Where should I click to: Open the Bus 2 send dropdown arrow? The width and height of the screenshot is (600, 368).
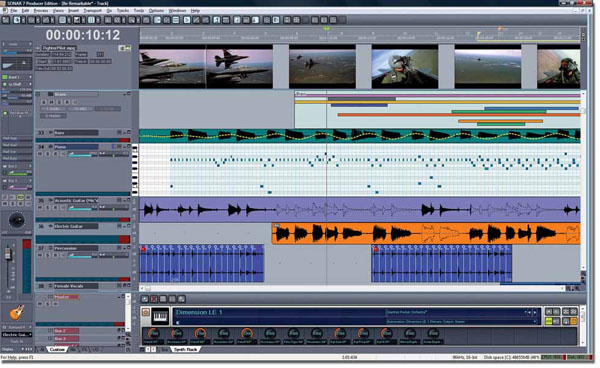30,166
